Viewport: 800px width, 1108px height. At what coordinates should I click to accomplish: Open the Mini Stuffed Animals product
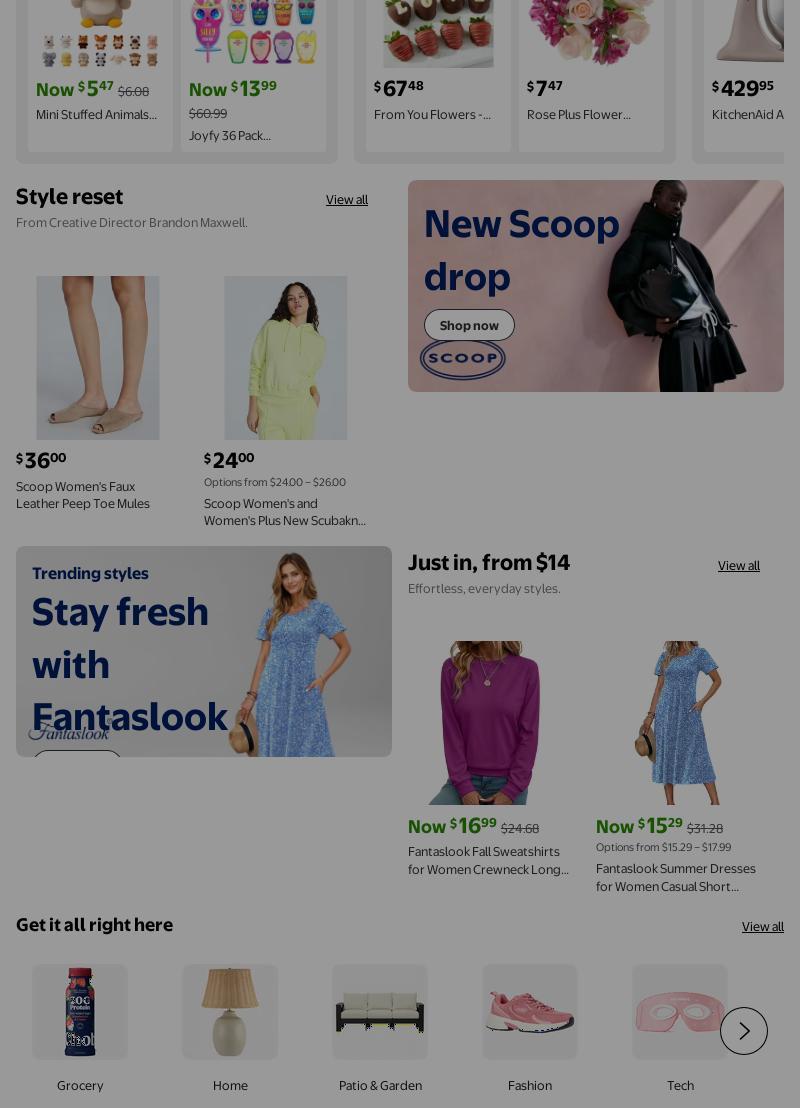[x=96, y=114]
